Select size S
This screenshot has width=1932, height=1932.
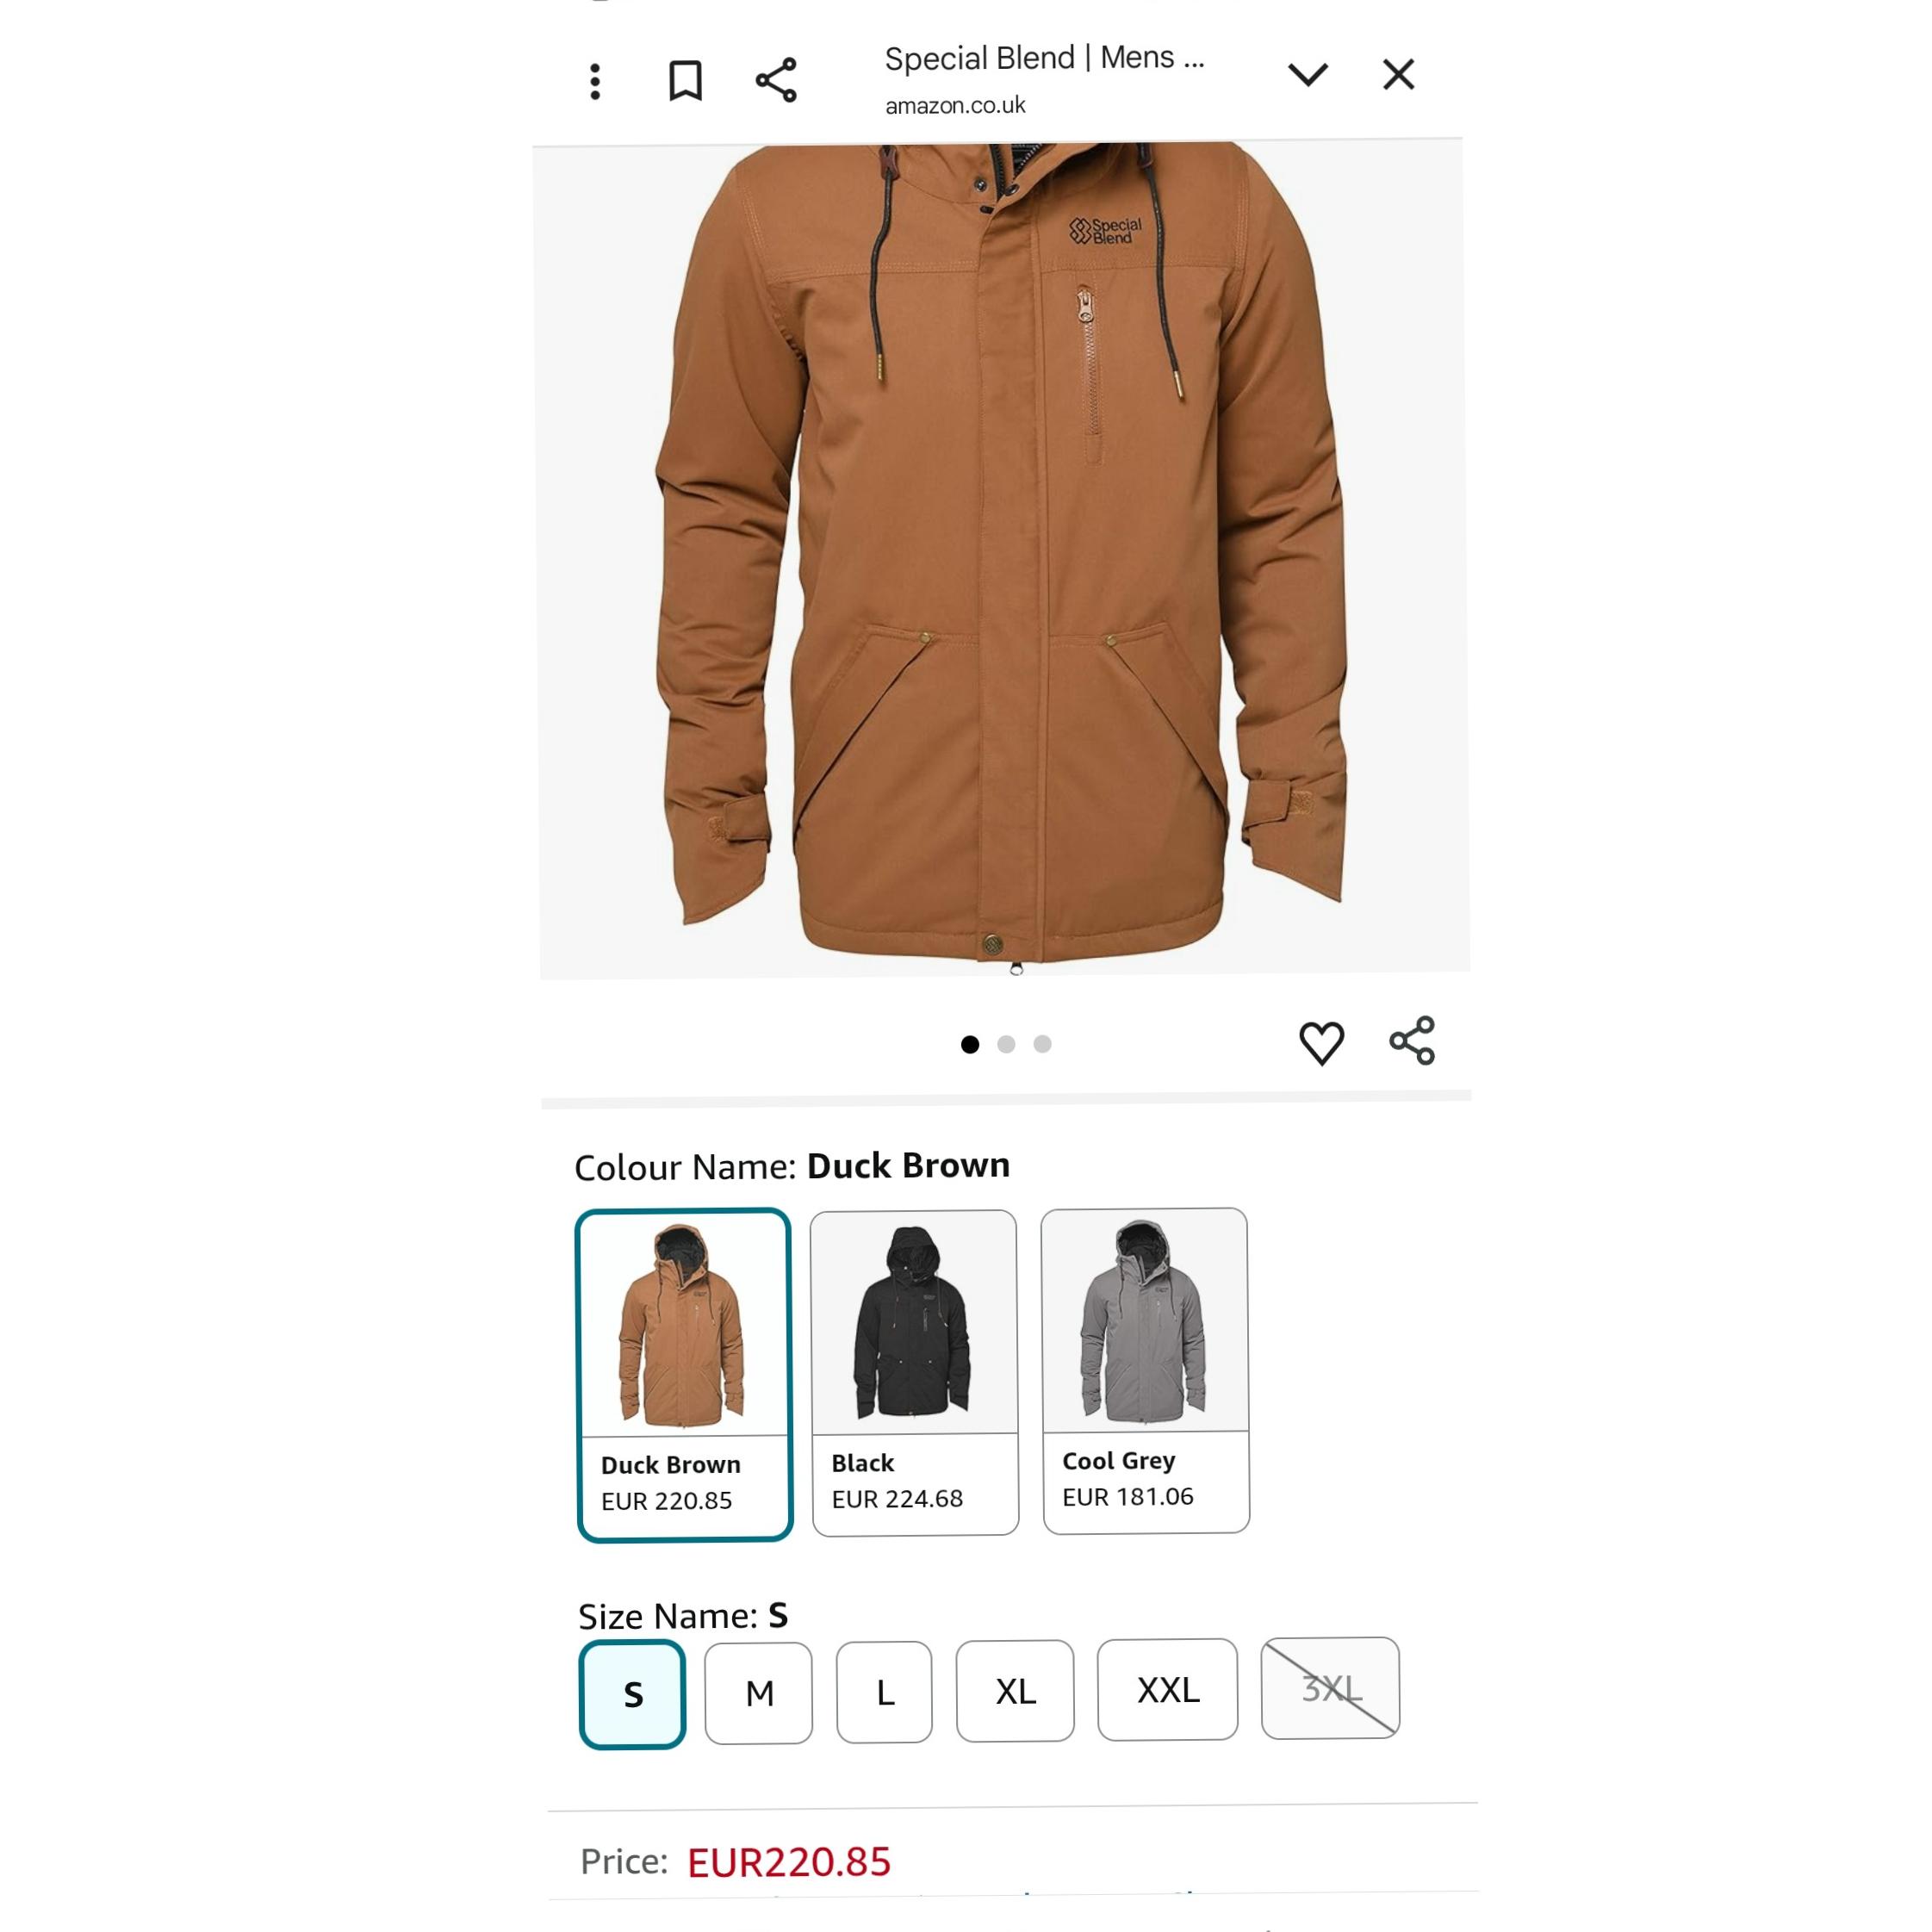[633, 1694]
